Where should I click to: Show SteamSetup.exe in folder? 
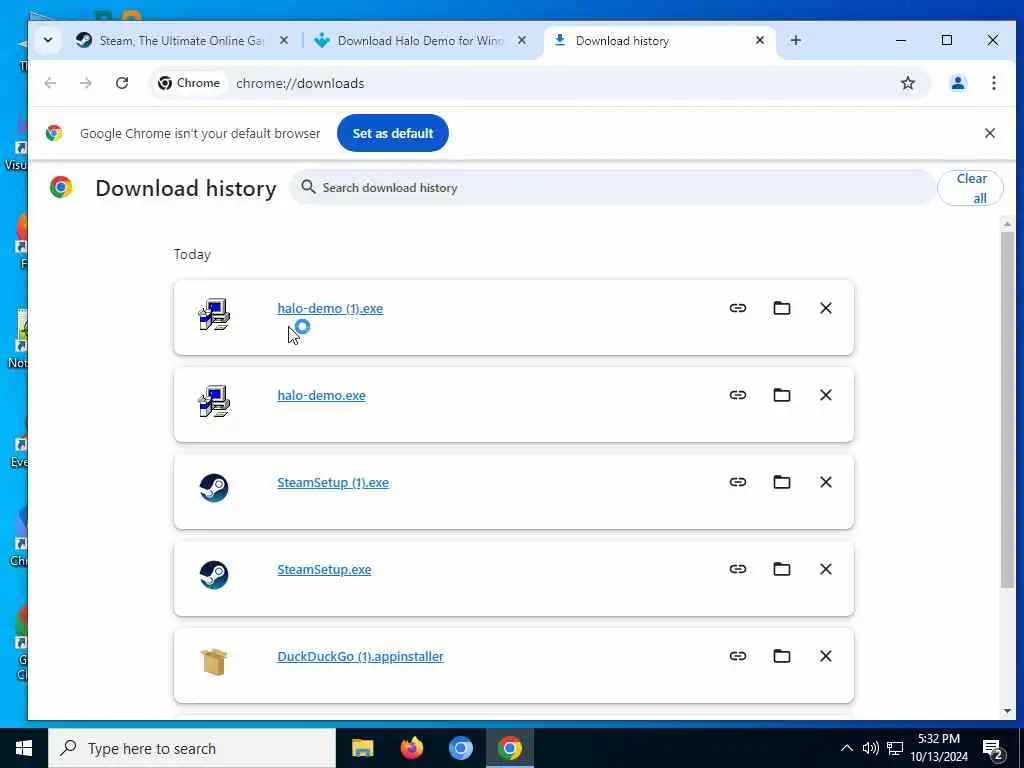pos(782,569)
